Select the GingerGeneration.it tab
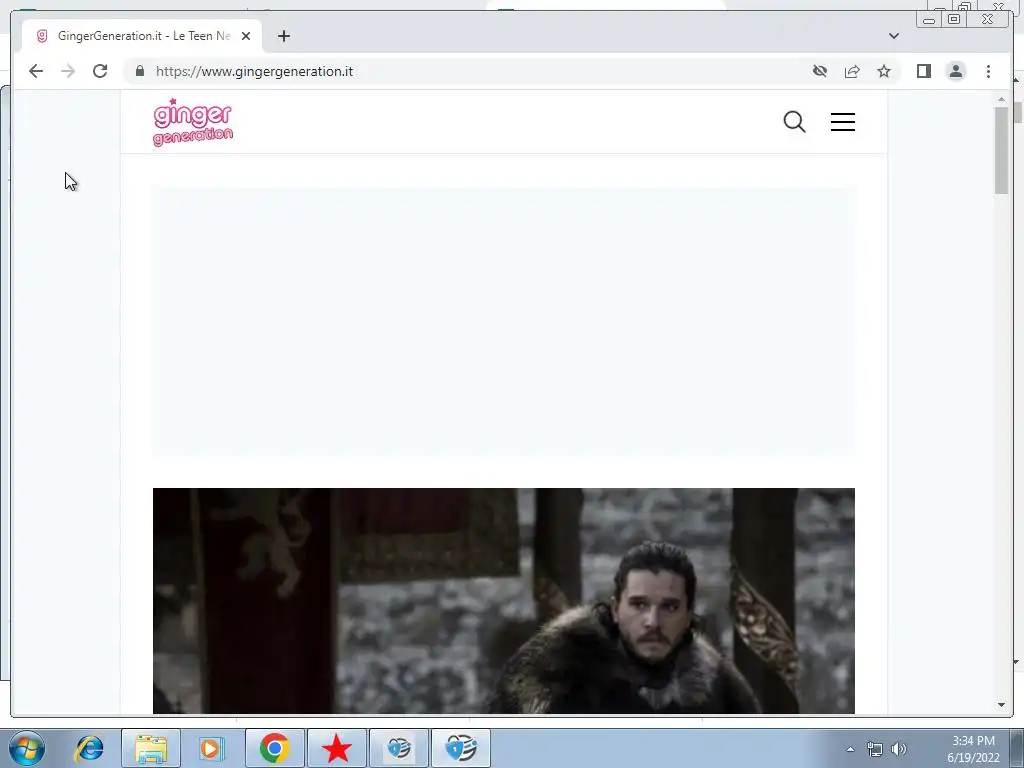1024x768 pixels. point(142,36)
